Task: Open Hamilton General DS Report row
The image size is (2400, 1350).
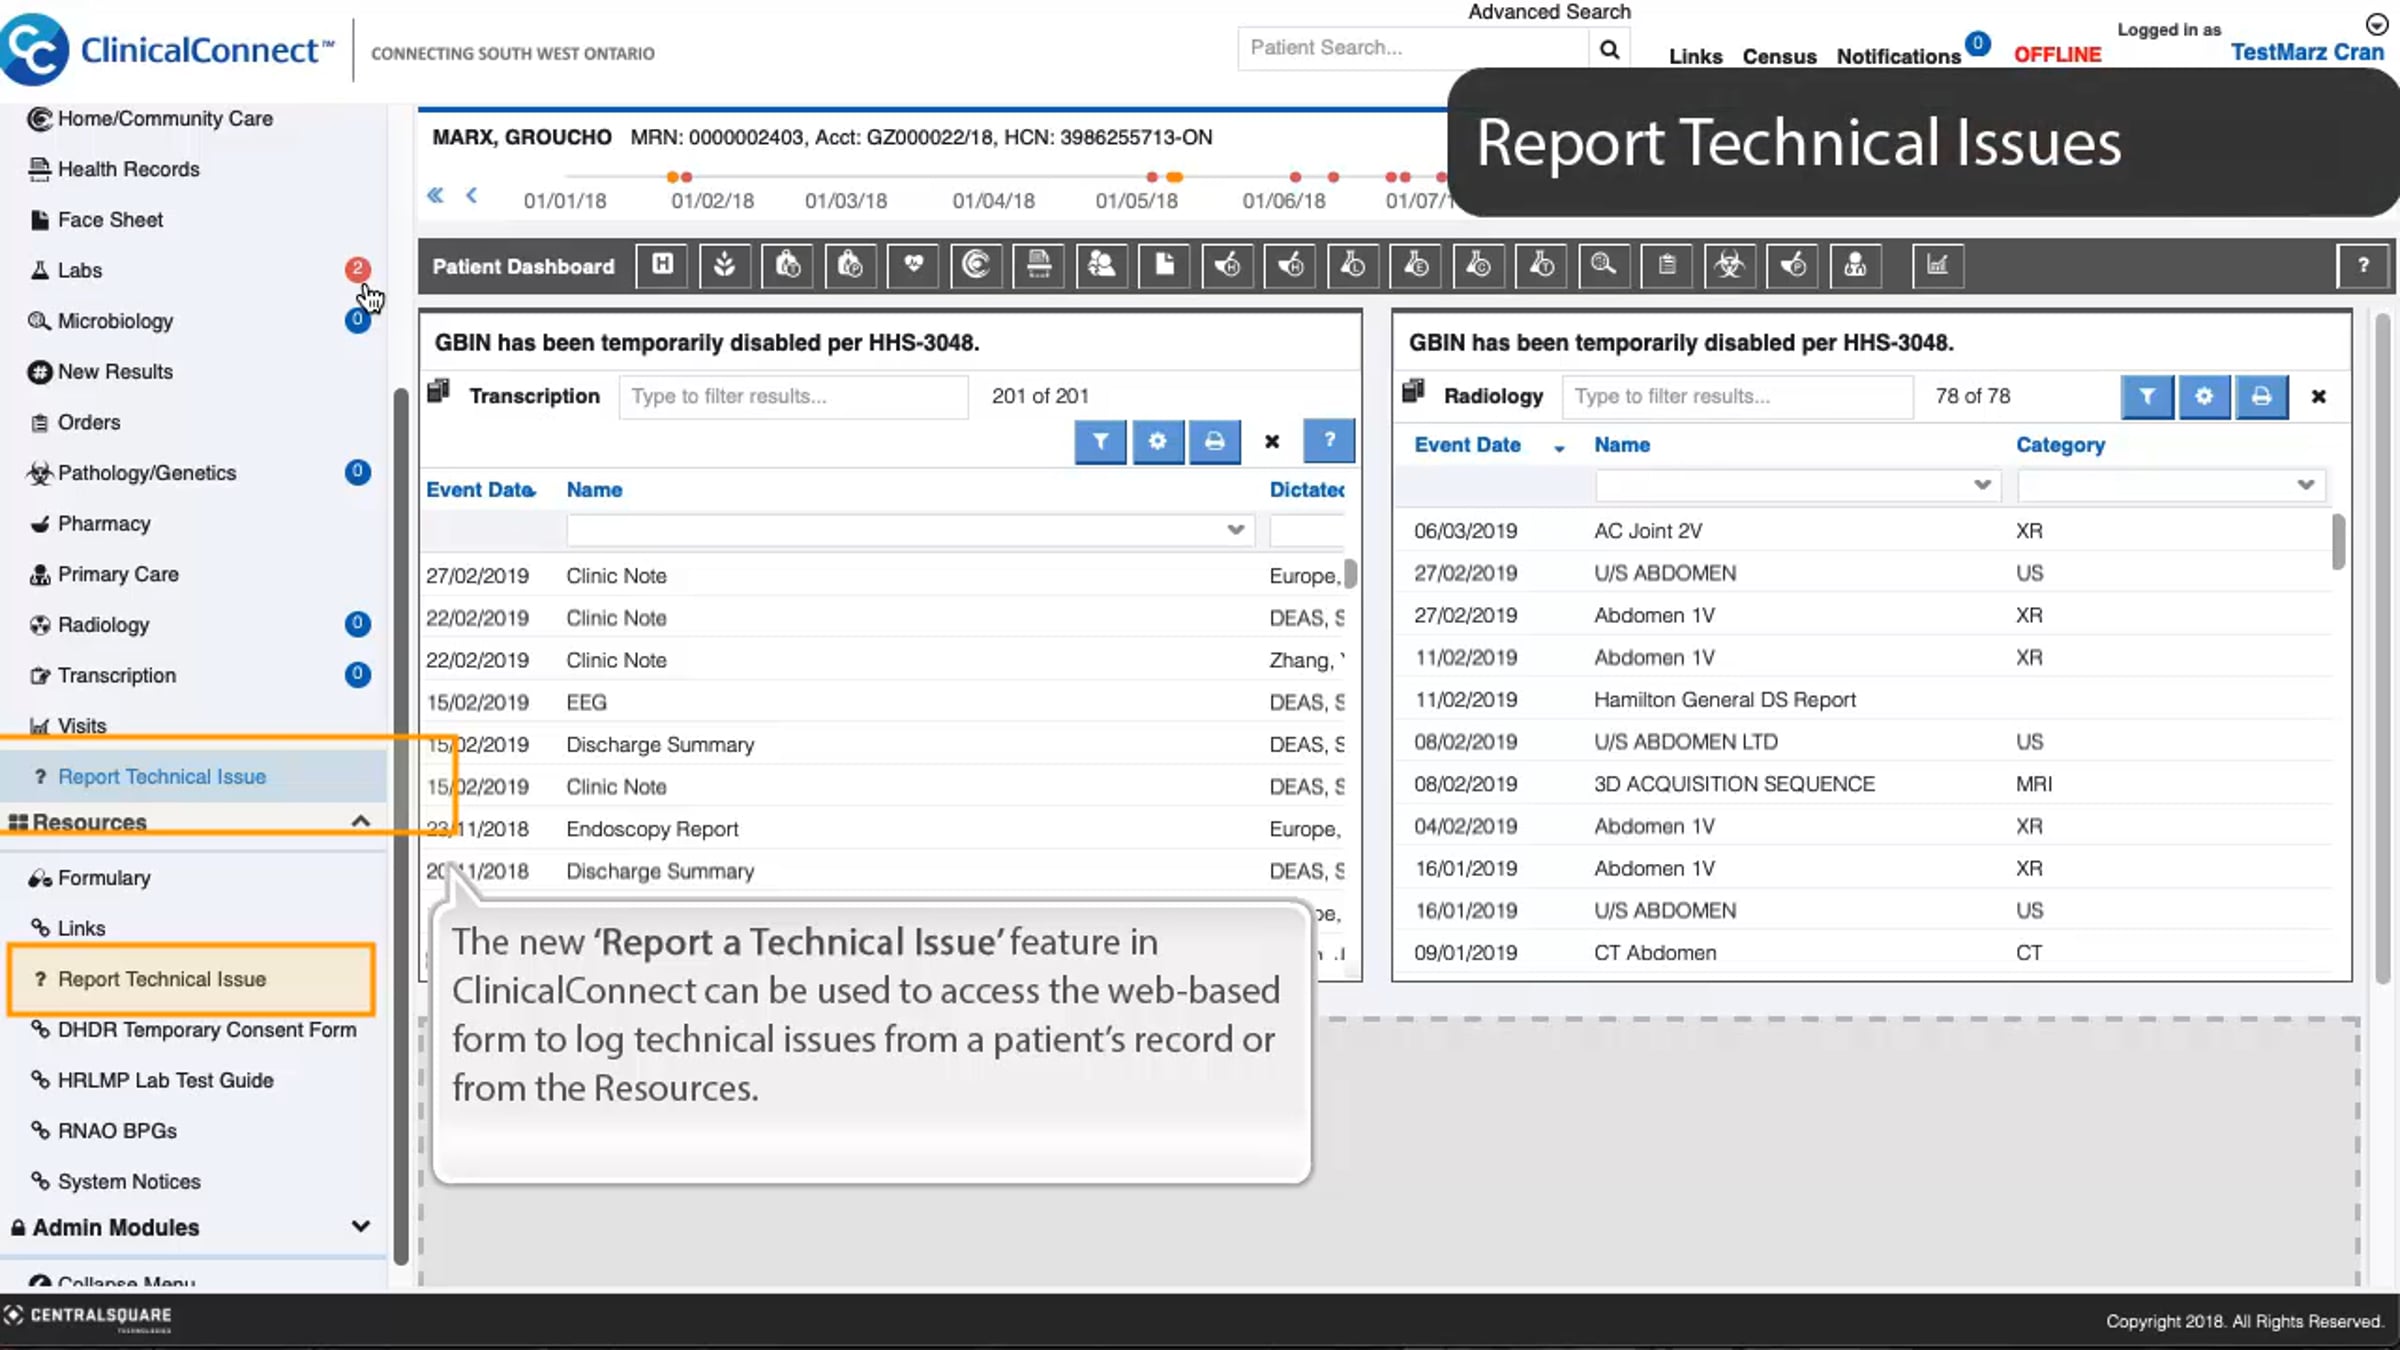Action: coord(1863,700)
